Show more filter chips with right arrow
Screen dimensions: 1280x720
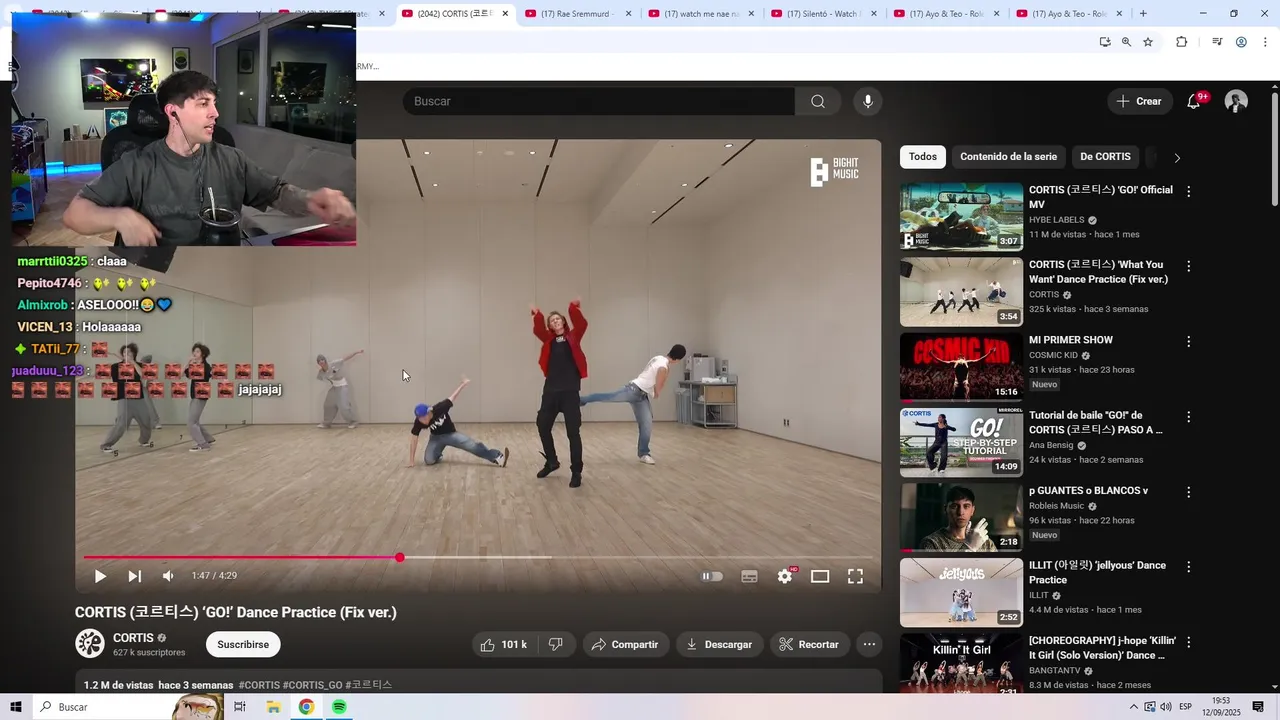pos(1177,158)
